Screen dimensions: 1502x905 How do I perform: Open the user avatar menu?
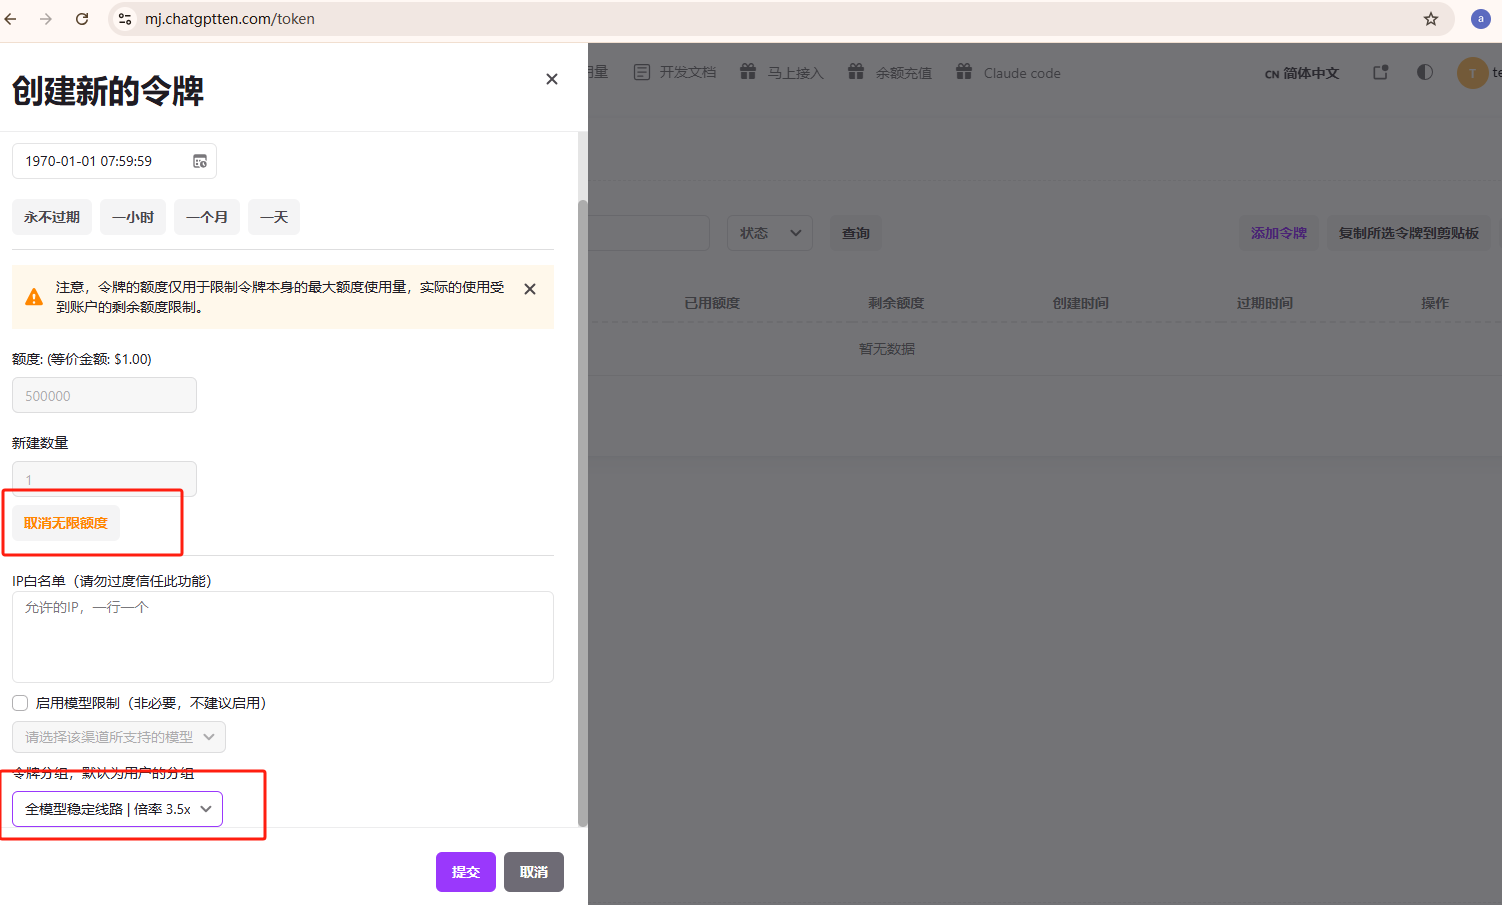[x=1472, y=72]
